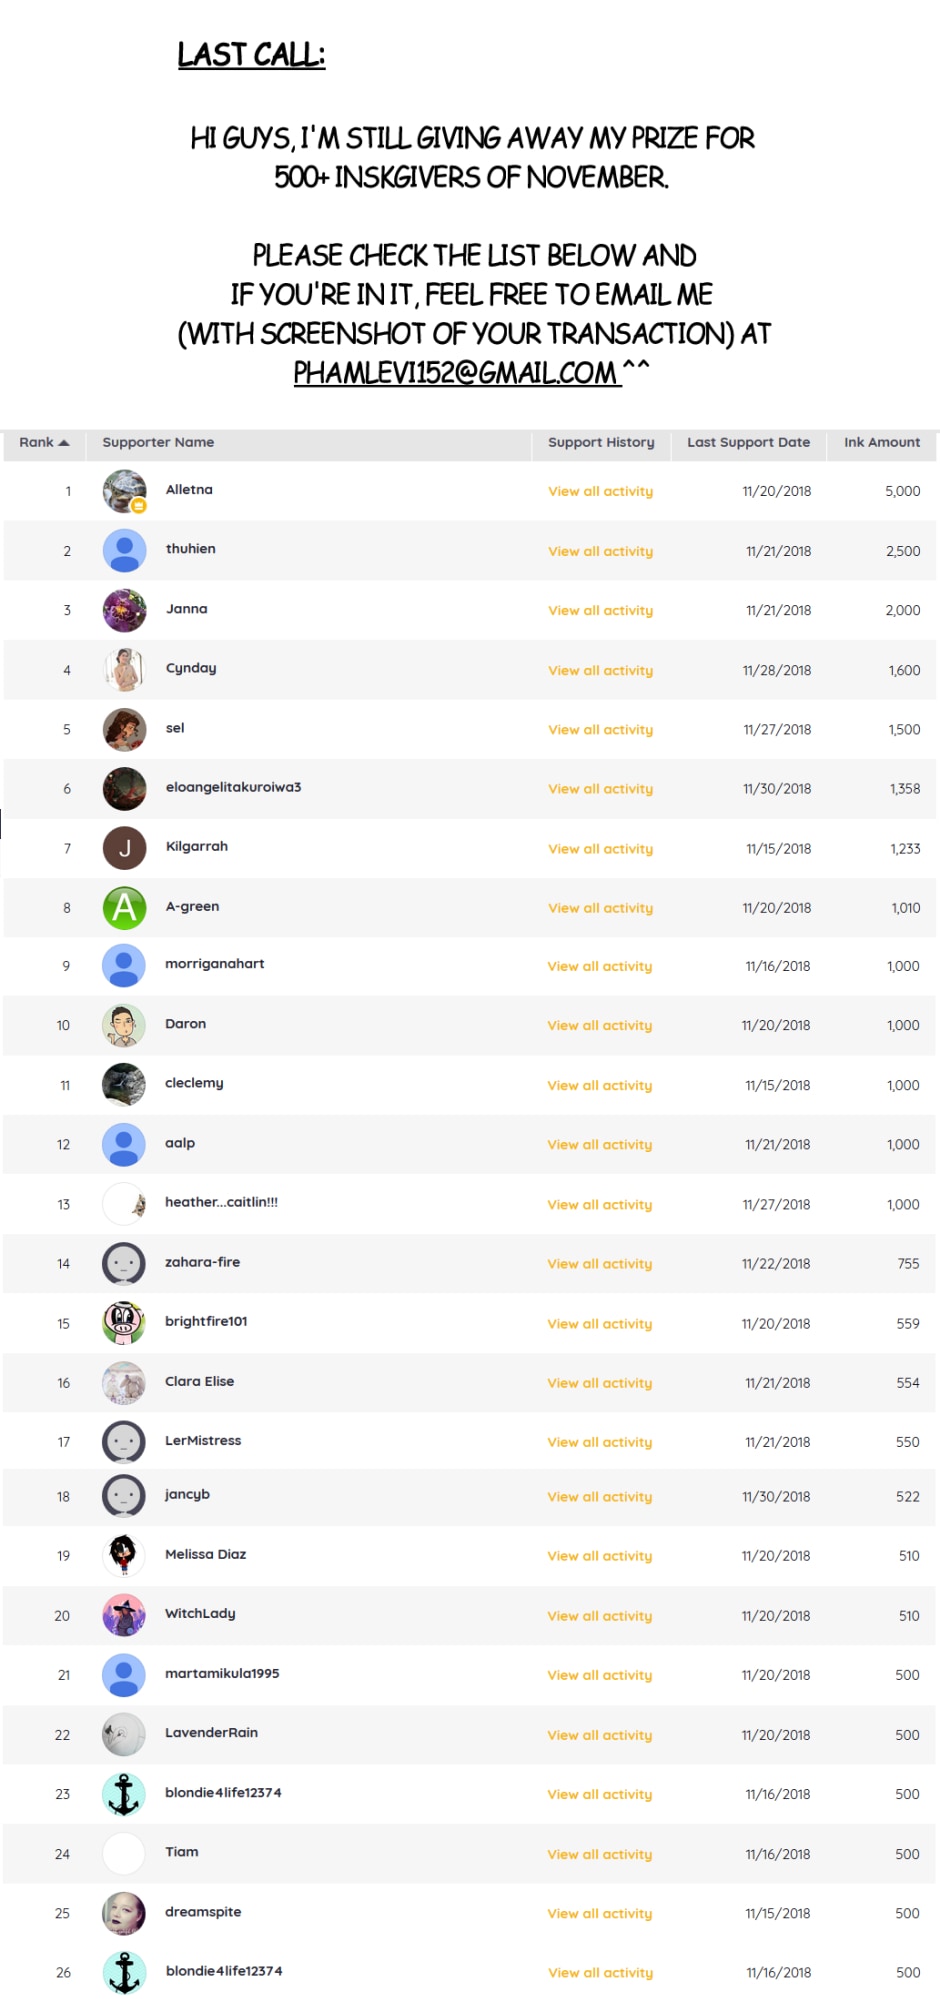Screen dimensions: 940x1999
Task: Sort by Rank column arrow
Action: coord(64,442)
